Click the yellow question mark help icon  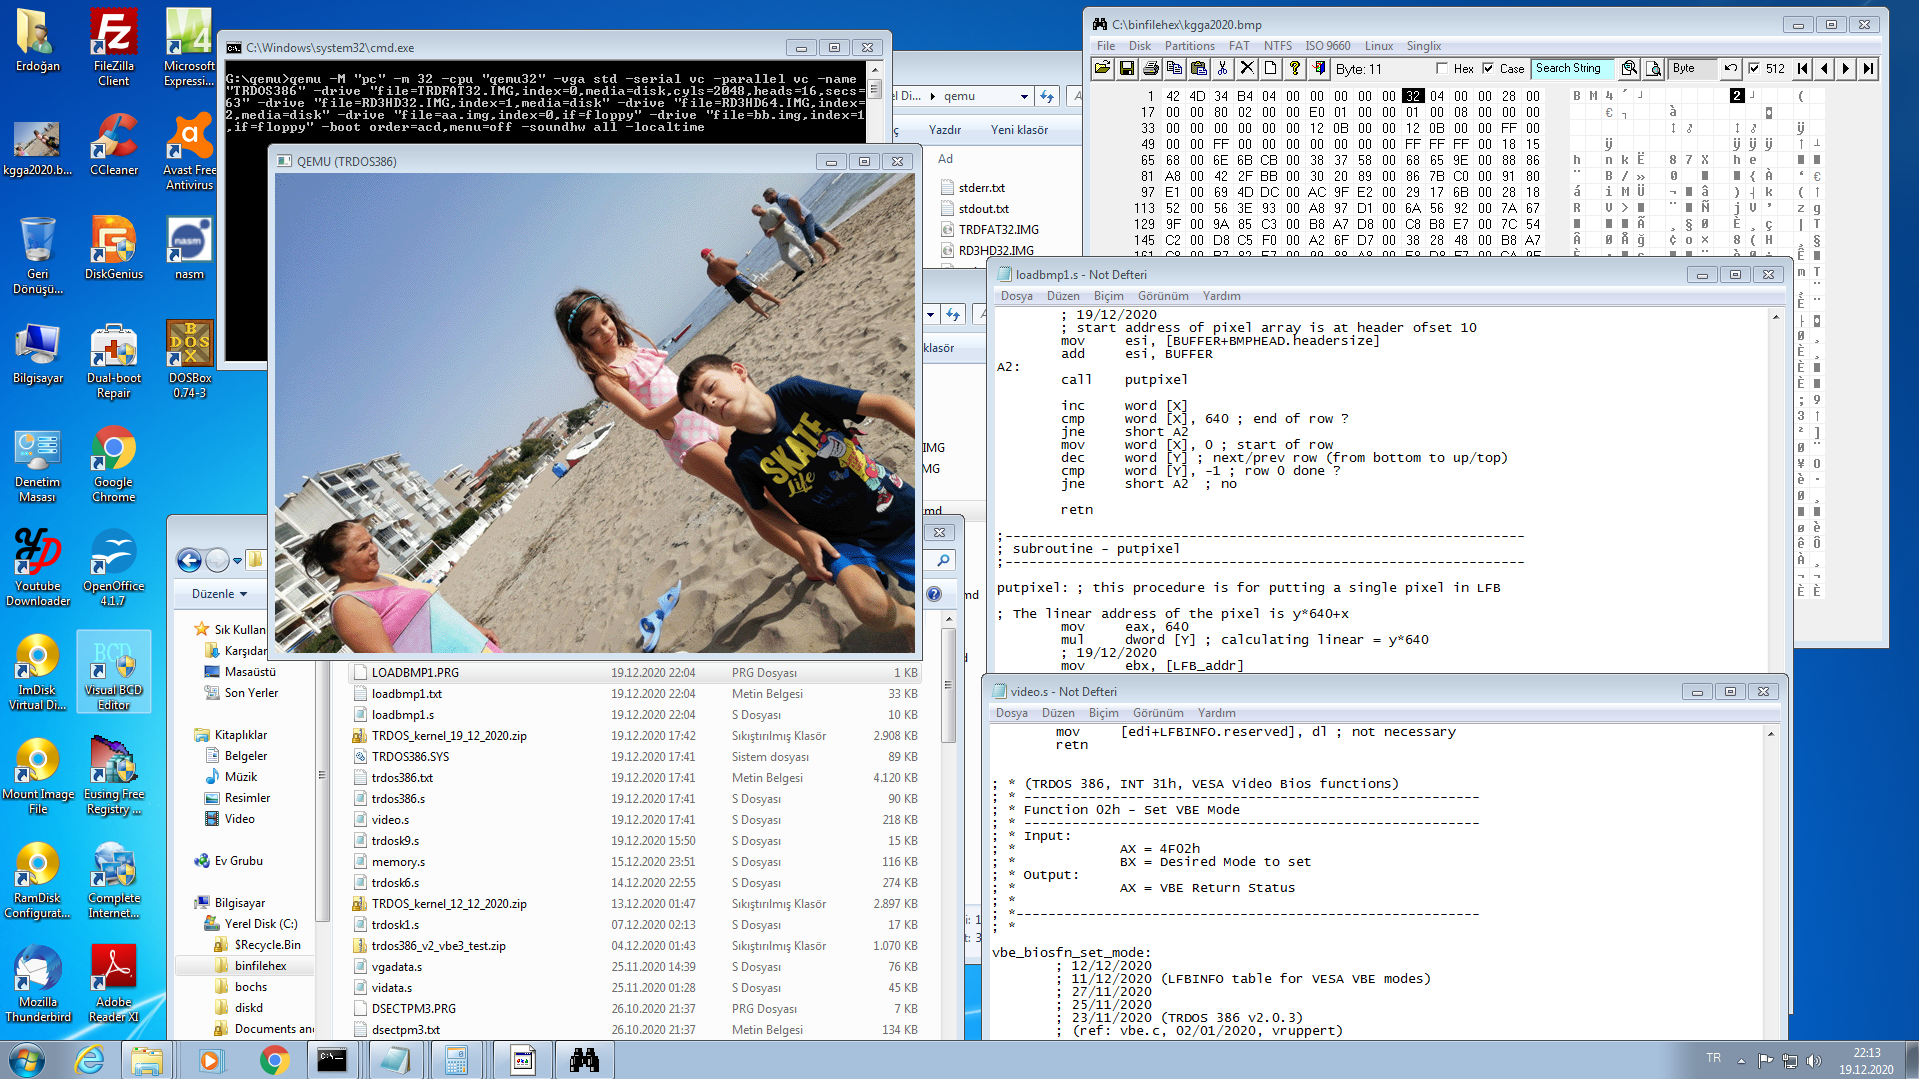pyautogui.click(x=1295, y=69)
